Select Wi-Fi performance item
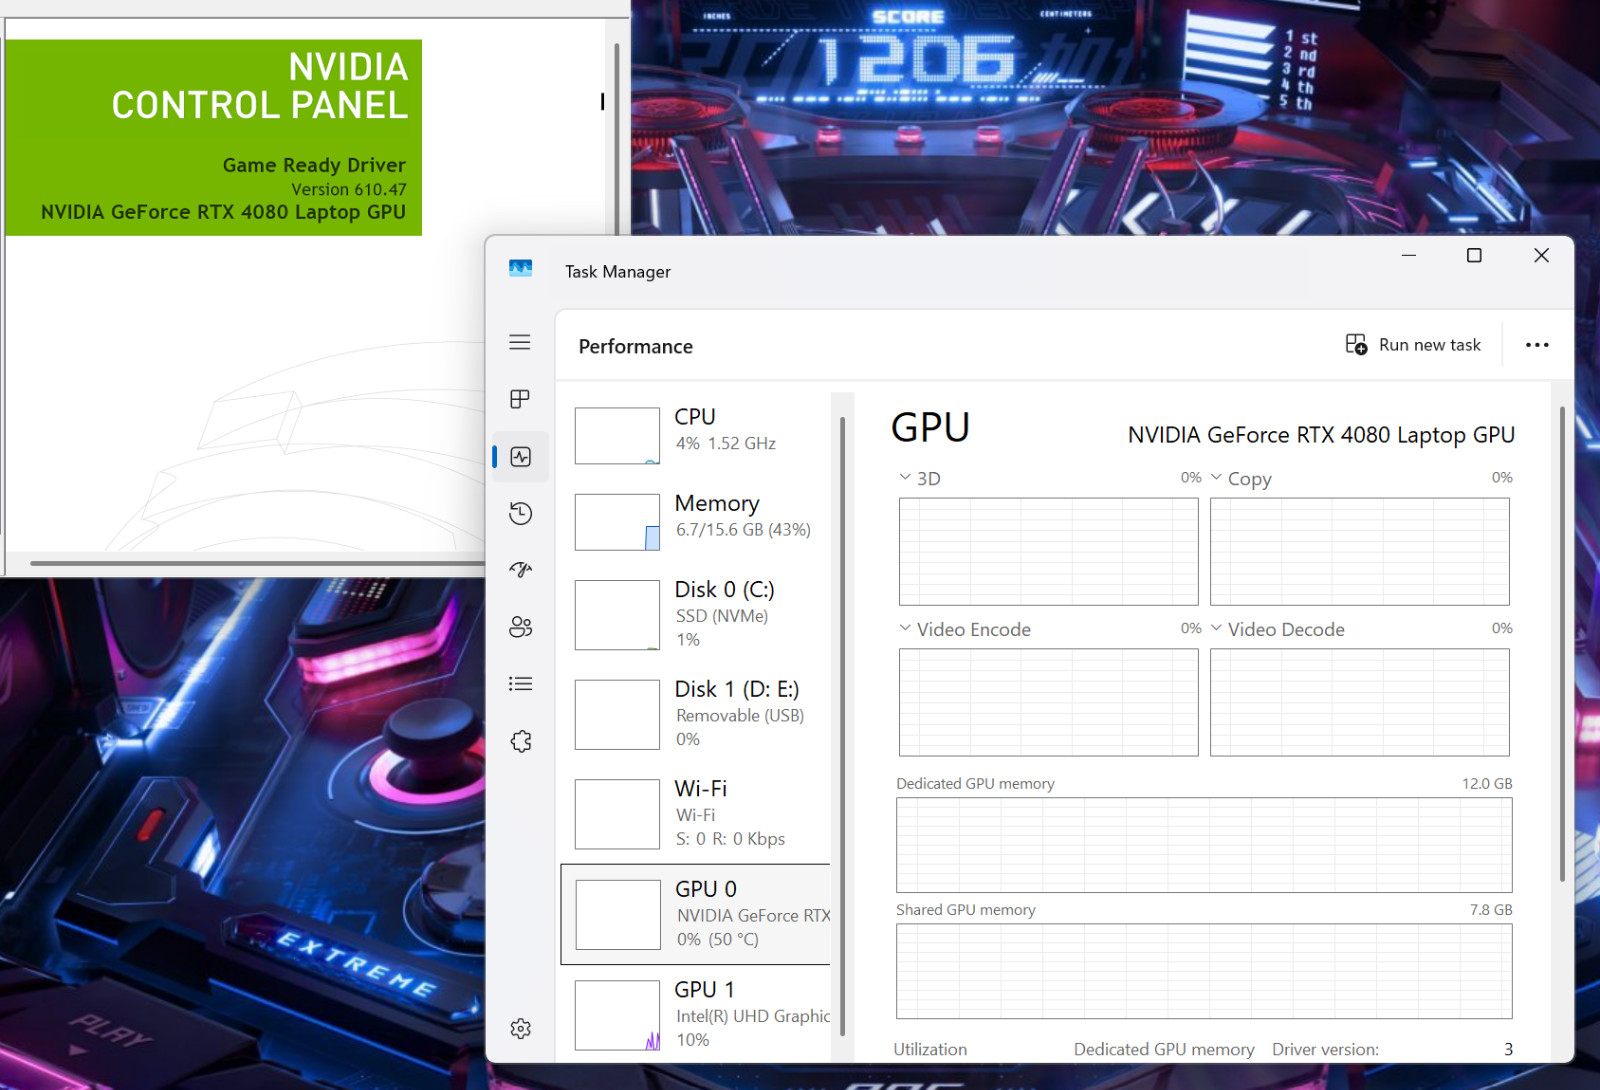 [697, 813]
